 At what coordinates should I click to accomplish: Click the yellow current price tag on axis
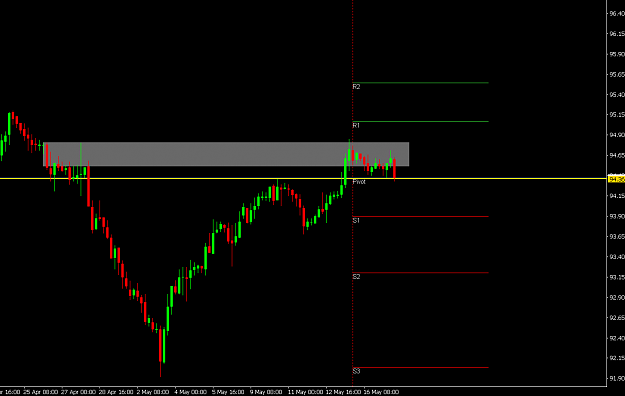click(x=617, y=179)
